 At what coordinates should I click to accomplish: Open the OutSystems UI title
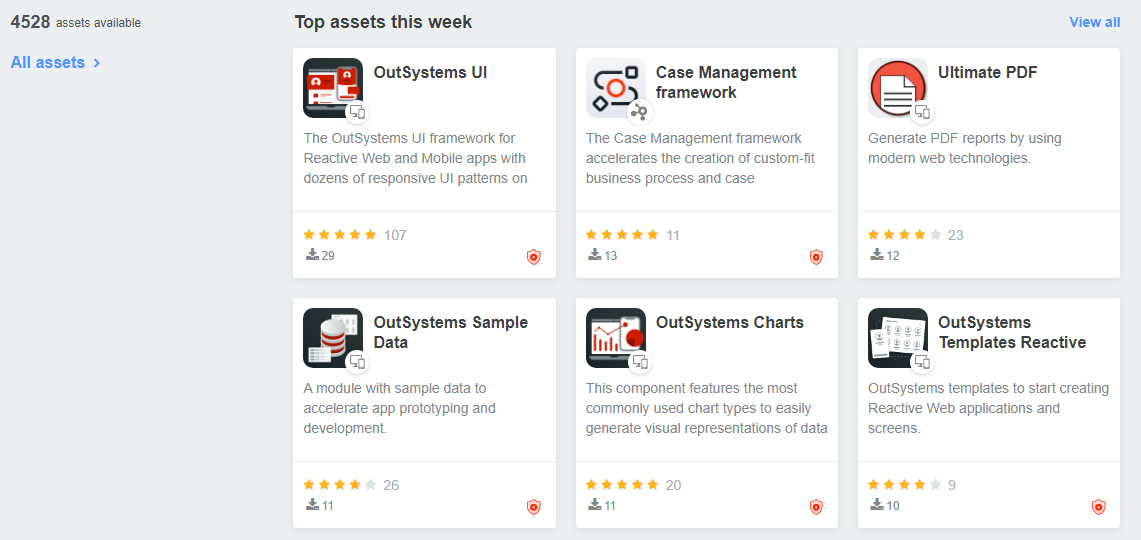(430, 72)
